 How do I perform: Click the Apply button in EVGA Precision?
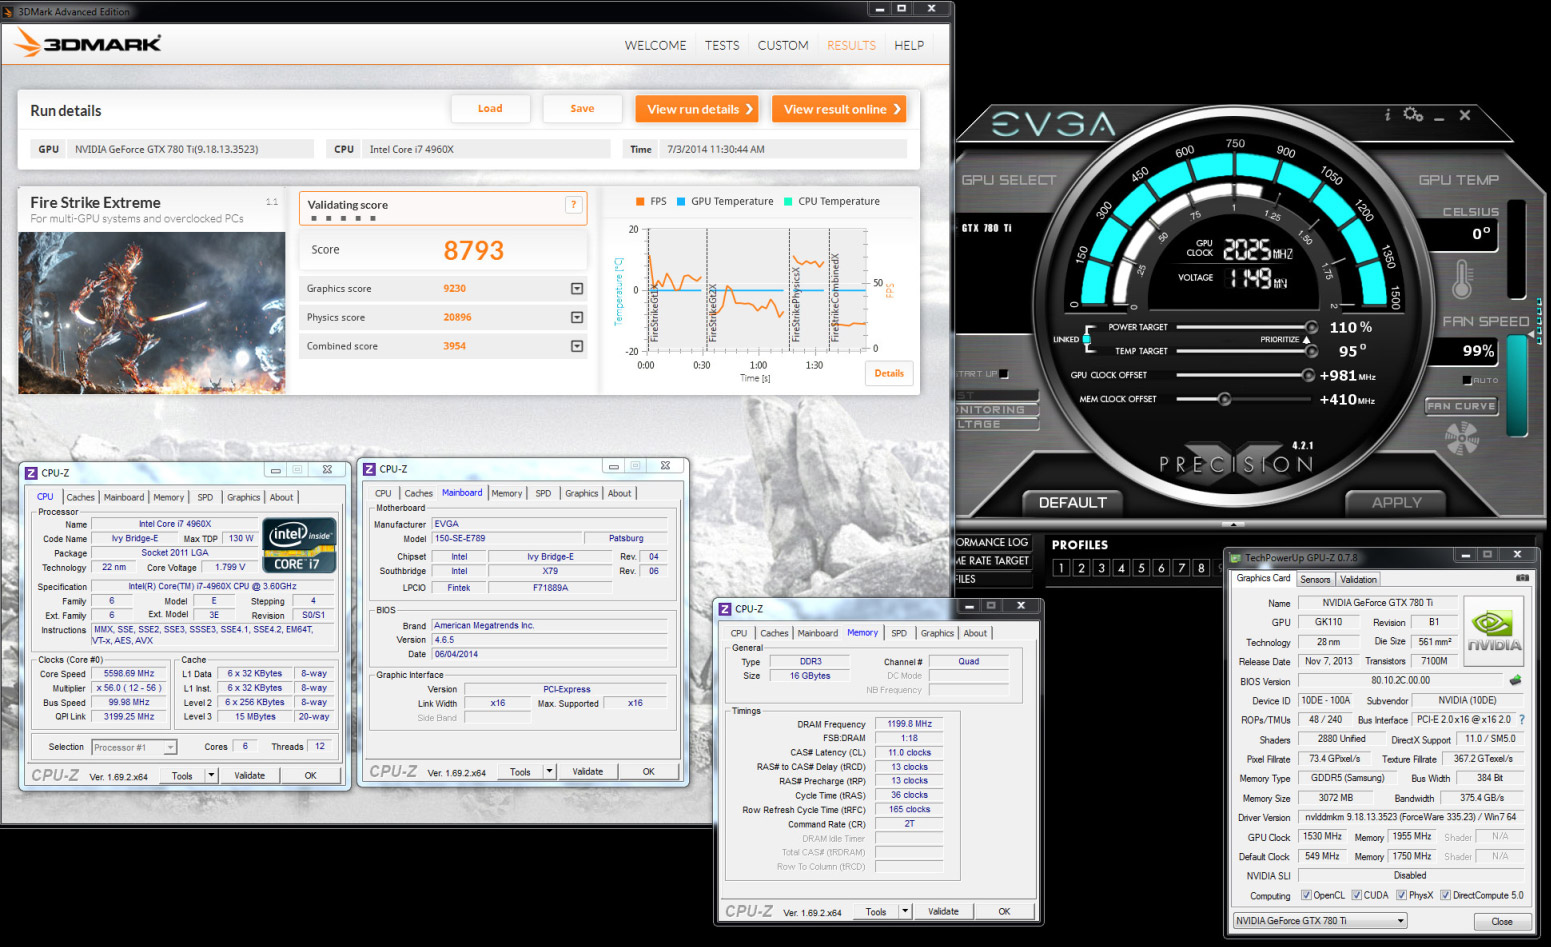(x=1396, y=502)
